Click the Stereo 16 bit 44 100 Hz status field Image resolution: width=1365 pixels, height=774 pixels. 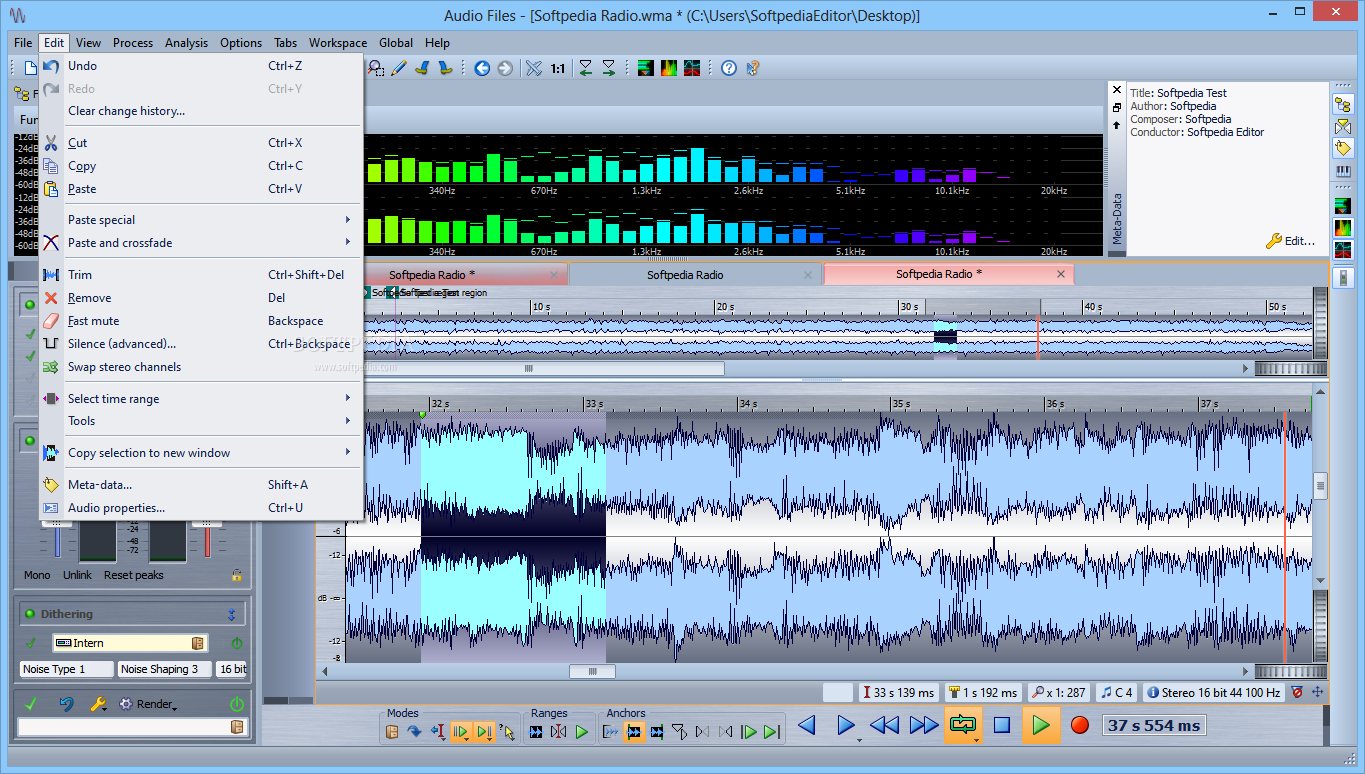click(1213, 692)
